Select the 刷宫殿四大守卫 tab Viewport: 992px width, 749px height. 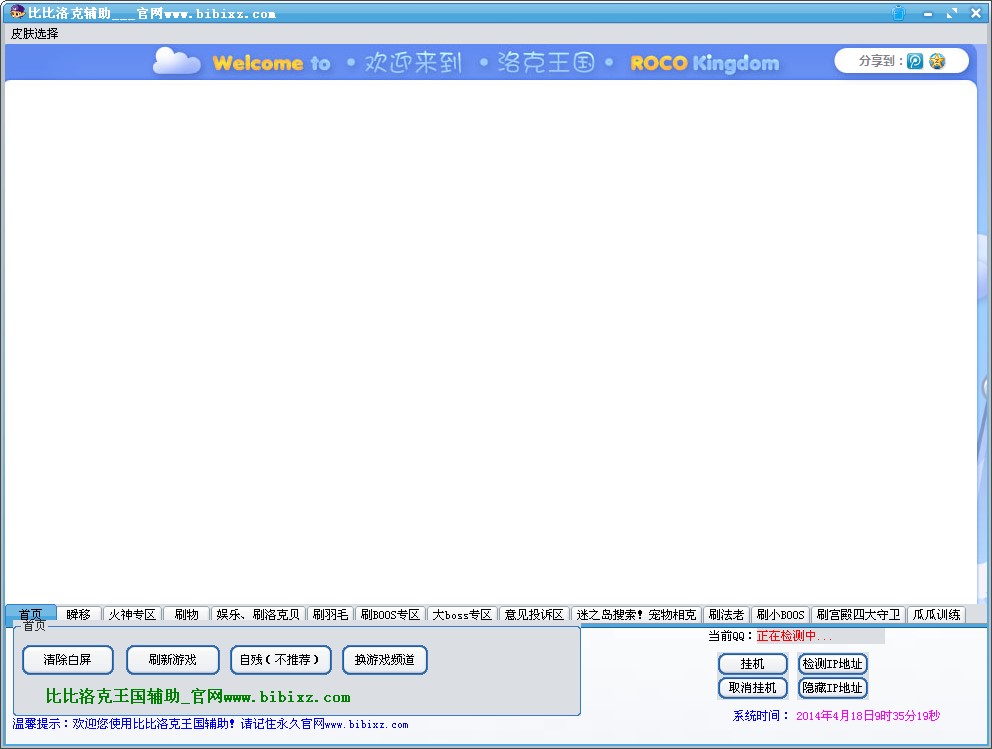(858, 614)
